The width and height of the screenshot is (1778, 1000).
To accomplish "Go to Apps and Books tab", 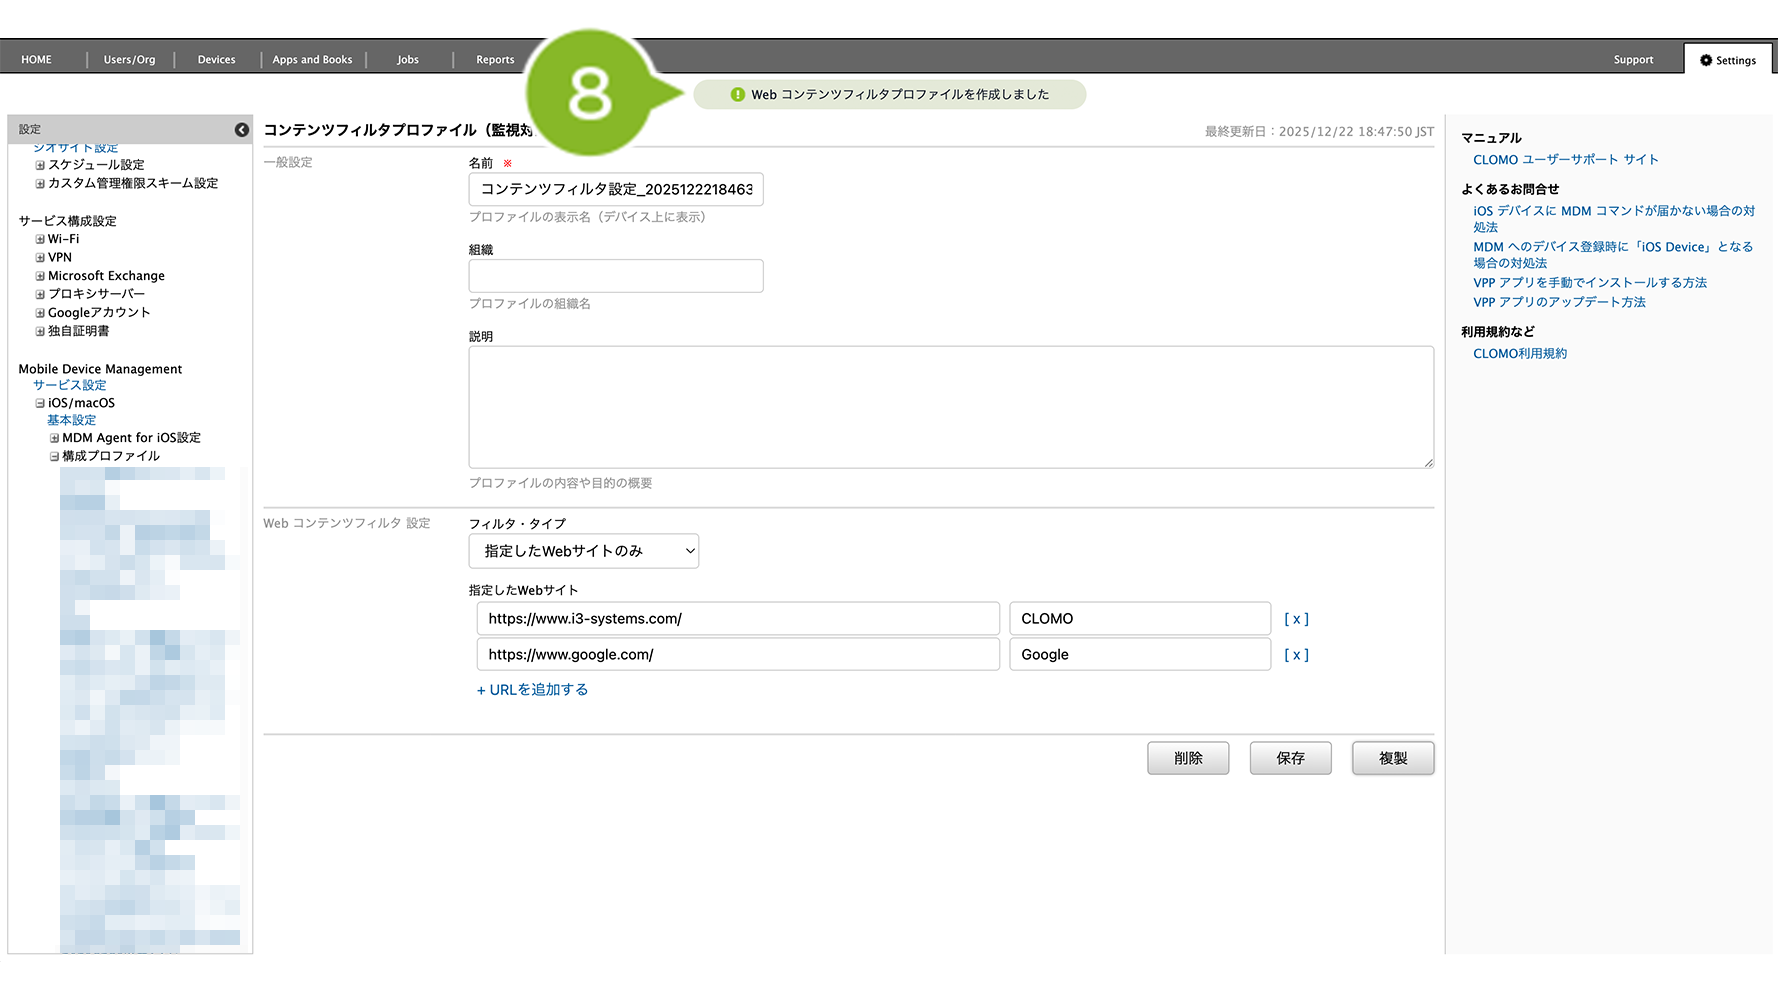I will (312, 60).
